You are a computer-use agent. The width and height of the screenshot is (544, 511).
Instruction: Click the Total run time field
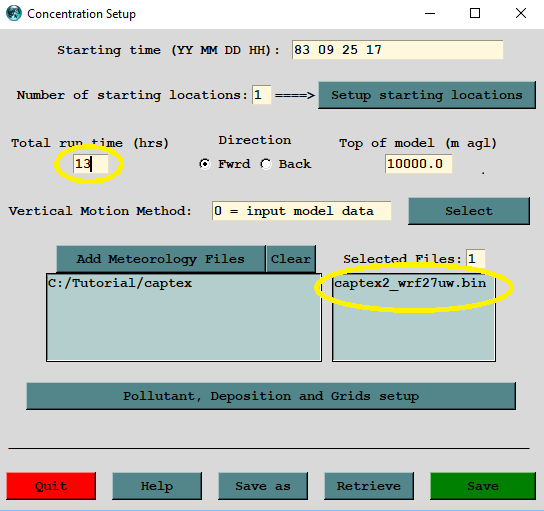[91, 164]
